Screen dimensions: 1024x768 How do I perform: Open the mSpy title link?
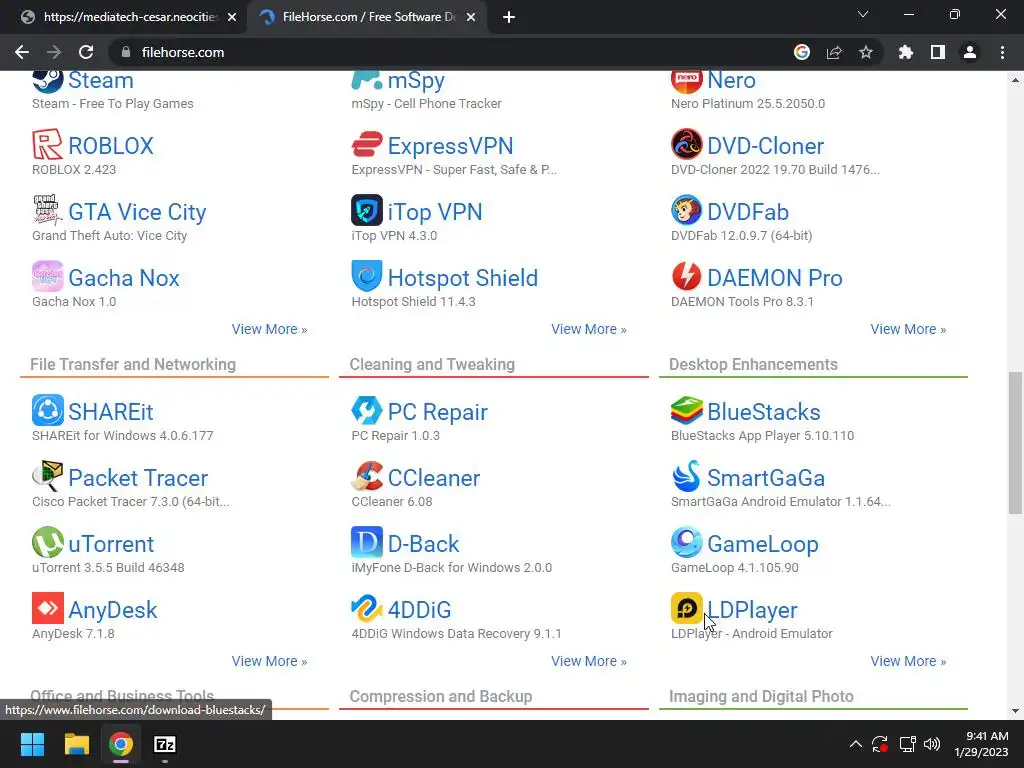416,81
